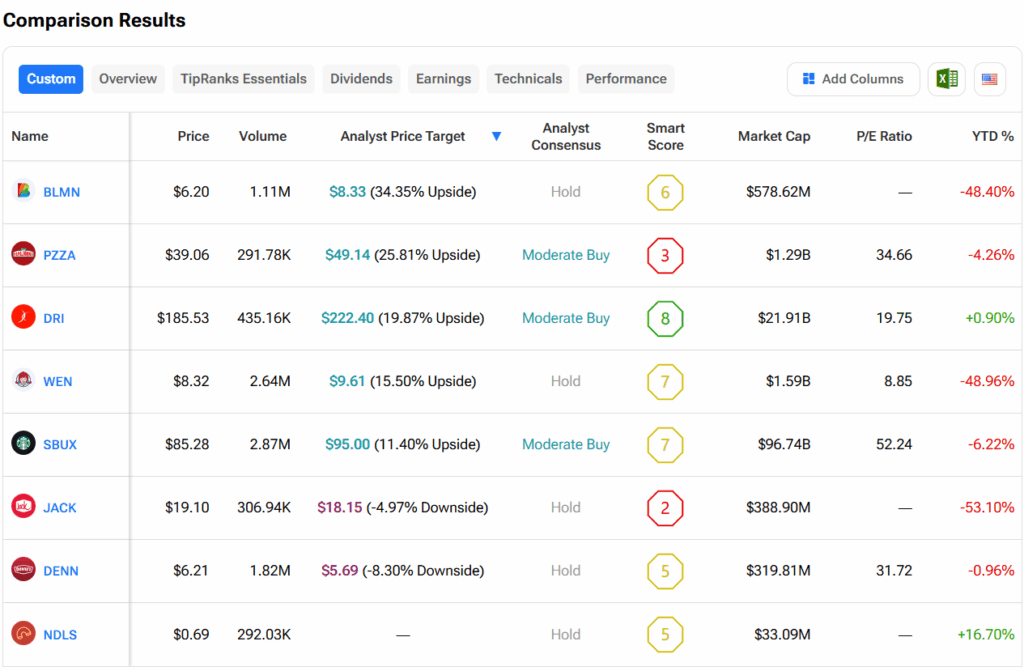Image resolution: width=1024 pixels, height=671 pixels.
Task: Click the Jack in the Box logo icon
Action: click(23, 506)
